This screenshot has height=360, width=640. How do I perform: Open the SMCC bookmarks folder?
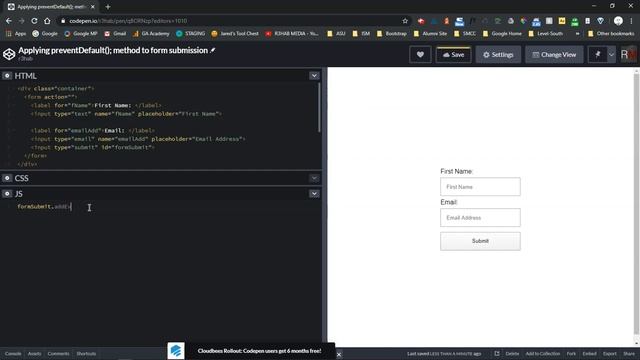click(x=465, y=33)
